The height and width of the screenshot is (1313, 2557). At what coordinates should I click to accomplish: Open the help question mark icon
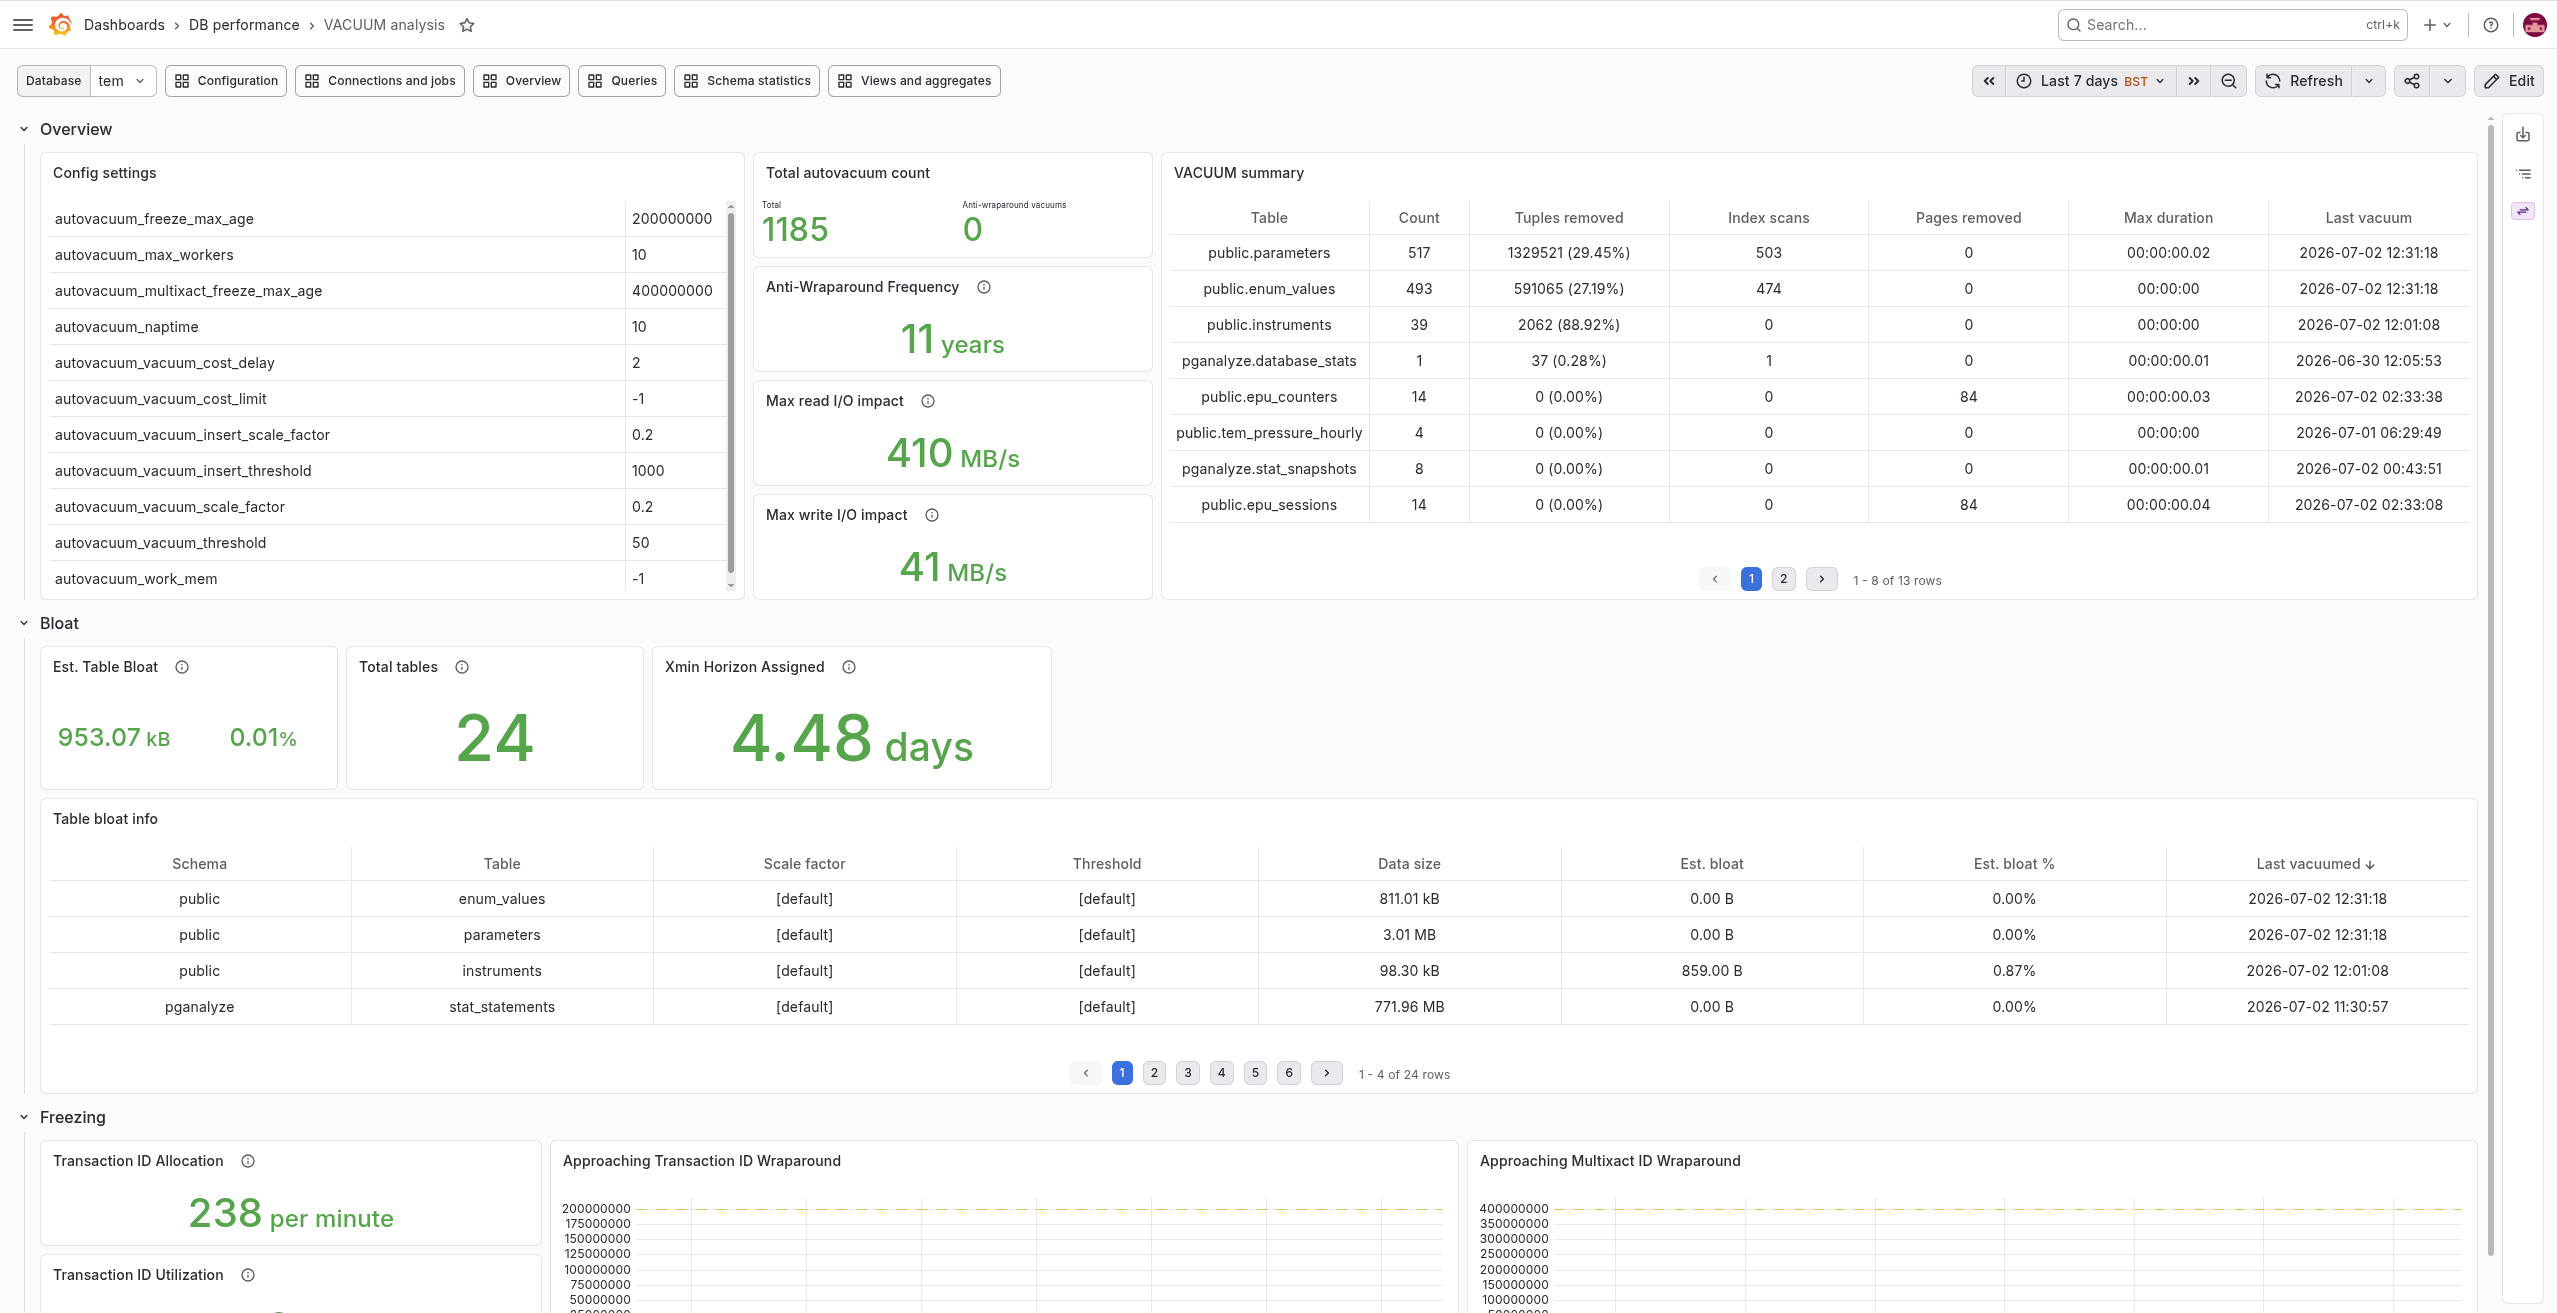2491,25
